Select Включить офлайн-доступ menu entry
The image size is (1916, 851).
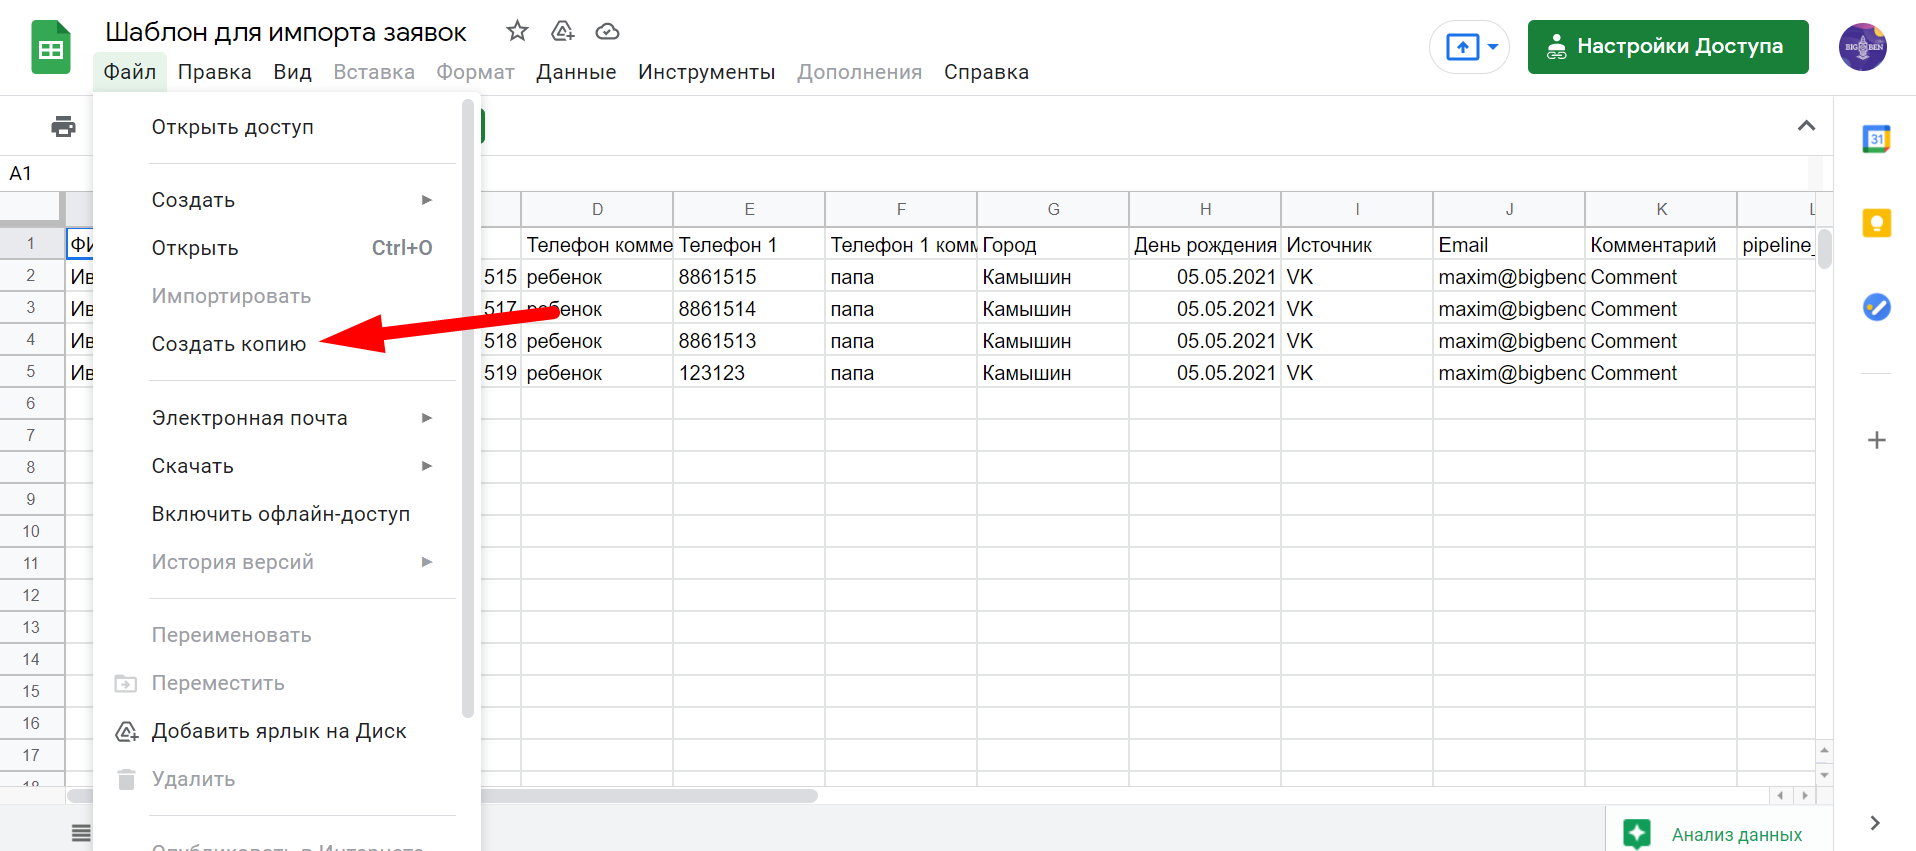(x=278, y=514)
